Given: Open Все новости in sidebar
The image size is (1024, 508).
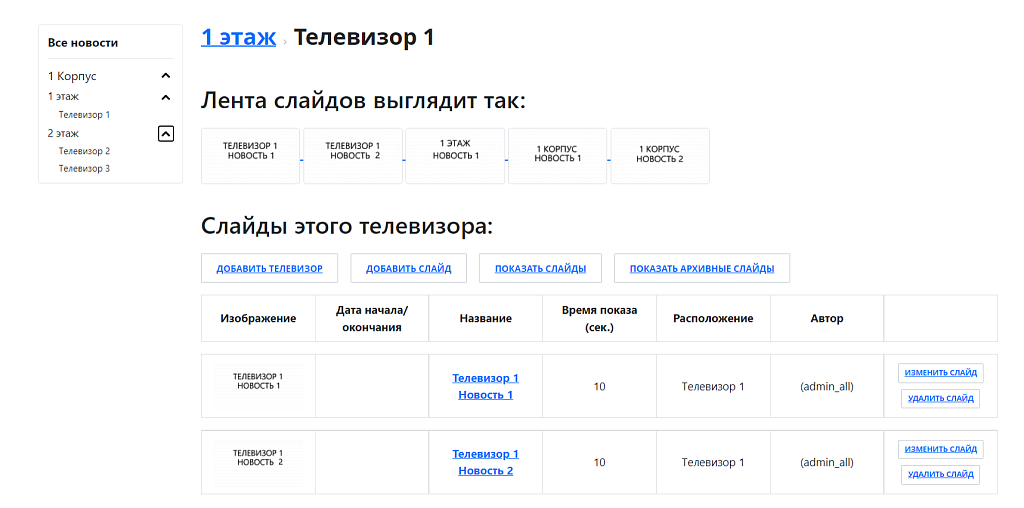Looking at the screenshot, I should point(83,43).
